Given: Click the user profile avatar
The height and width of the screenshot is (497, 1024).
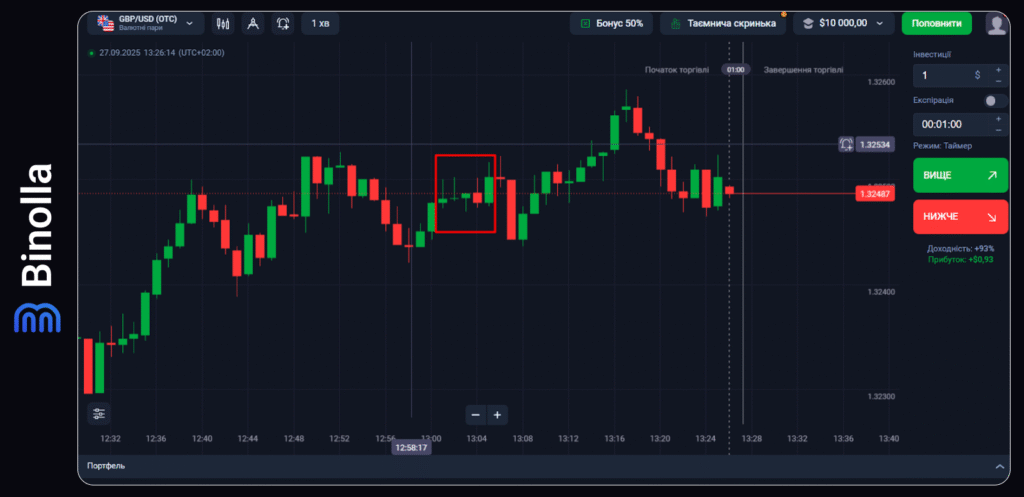Looking at the screenshot, I should tap(996, 23).
